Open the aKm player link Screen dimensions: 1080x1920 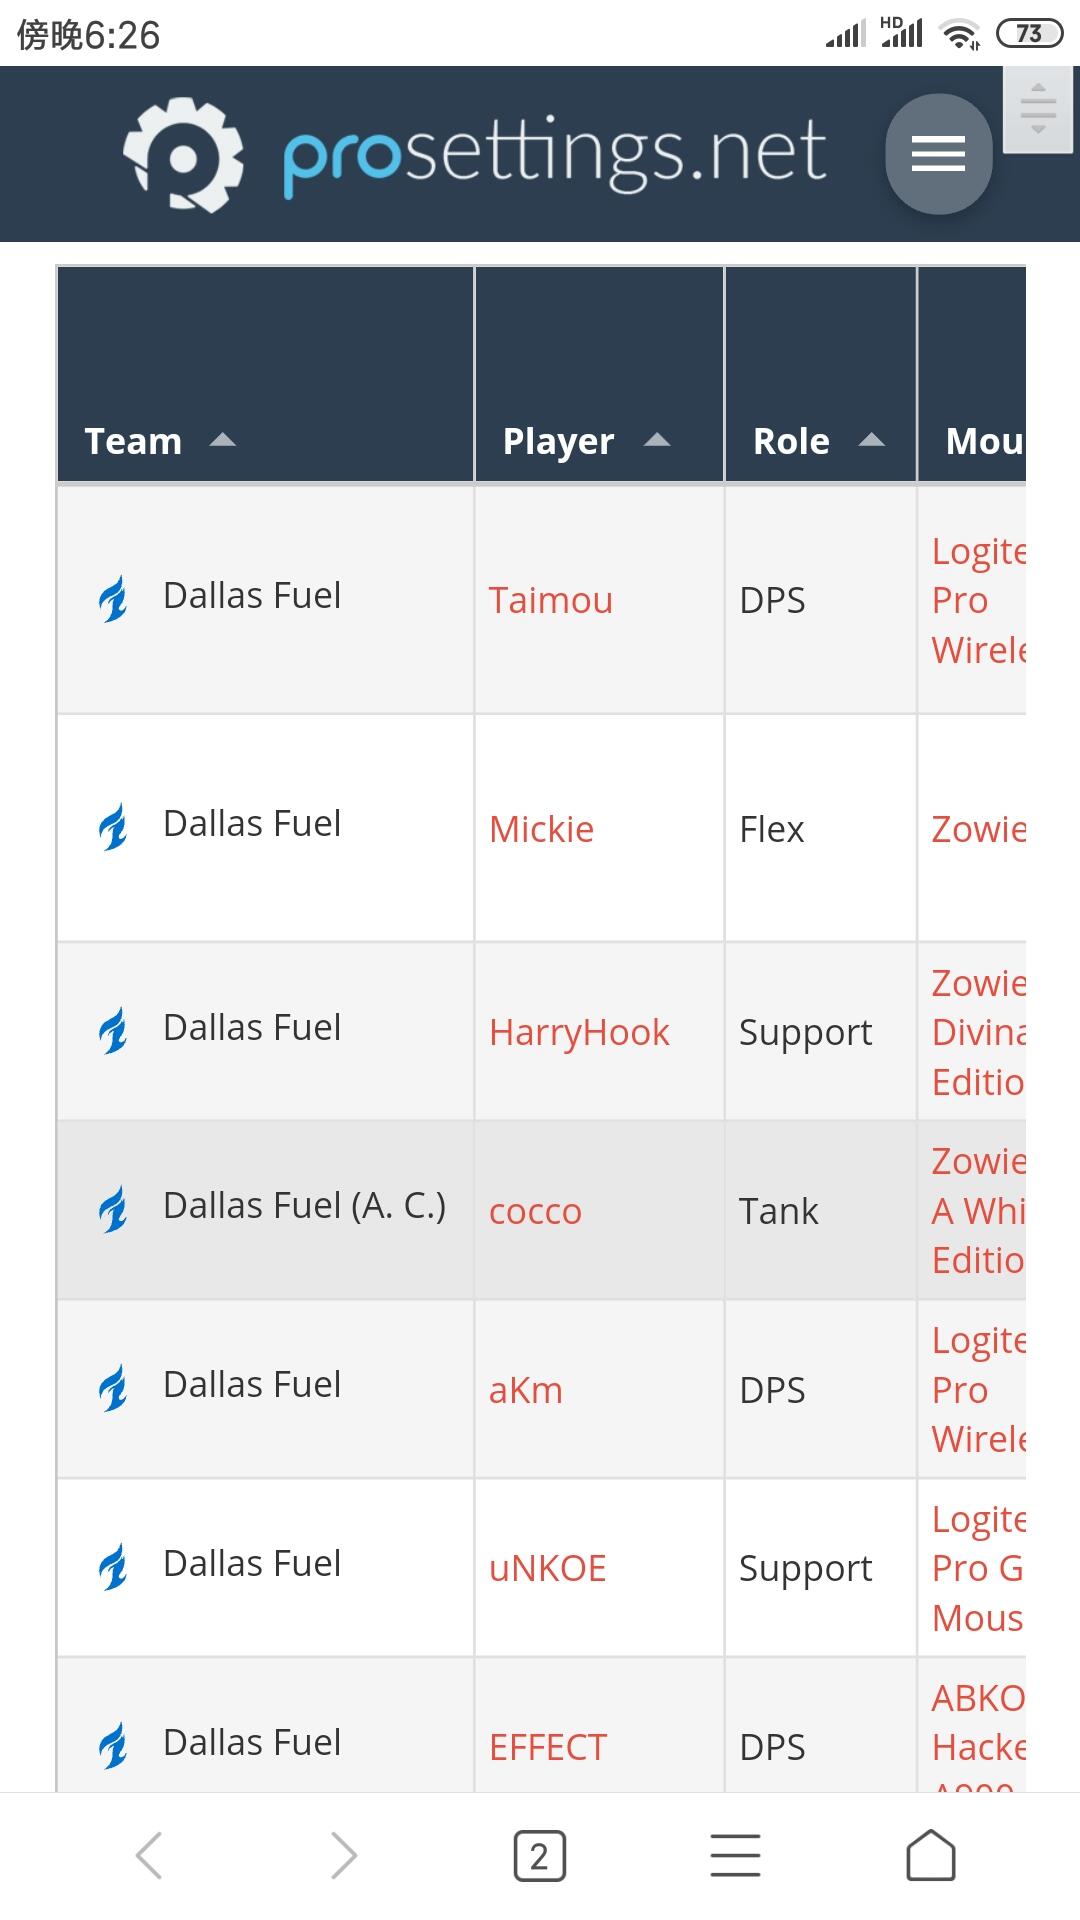click(x=525, y=1391)
